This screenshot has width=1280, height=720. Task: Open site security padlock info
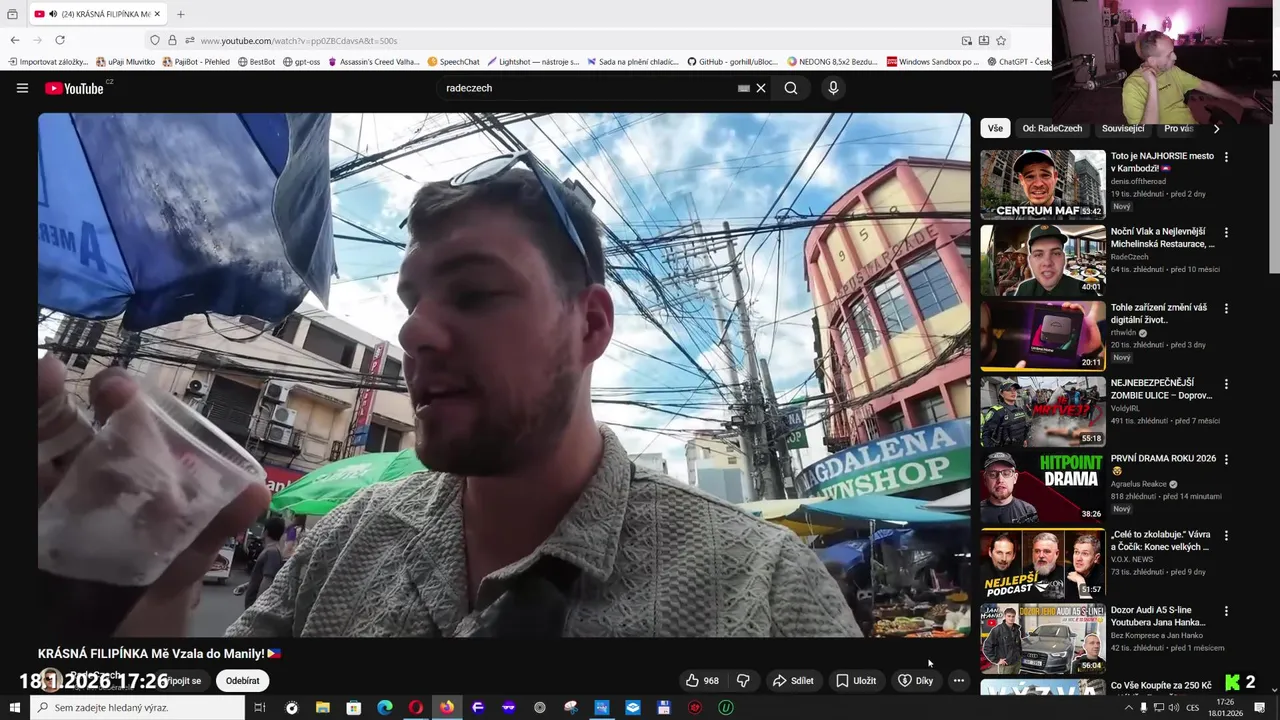coord(172,40)
